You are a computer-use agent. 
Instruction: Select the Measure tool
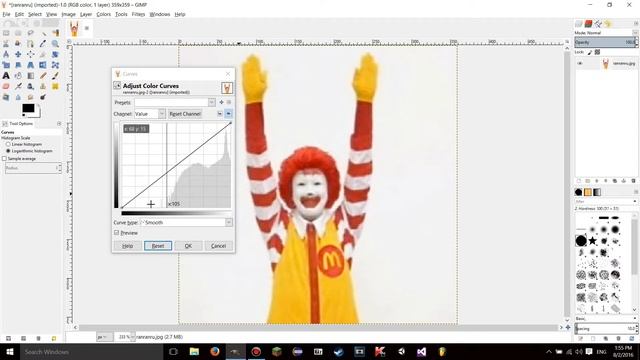(6, 54)
